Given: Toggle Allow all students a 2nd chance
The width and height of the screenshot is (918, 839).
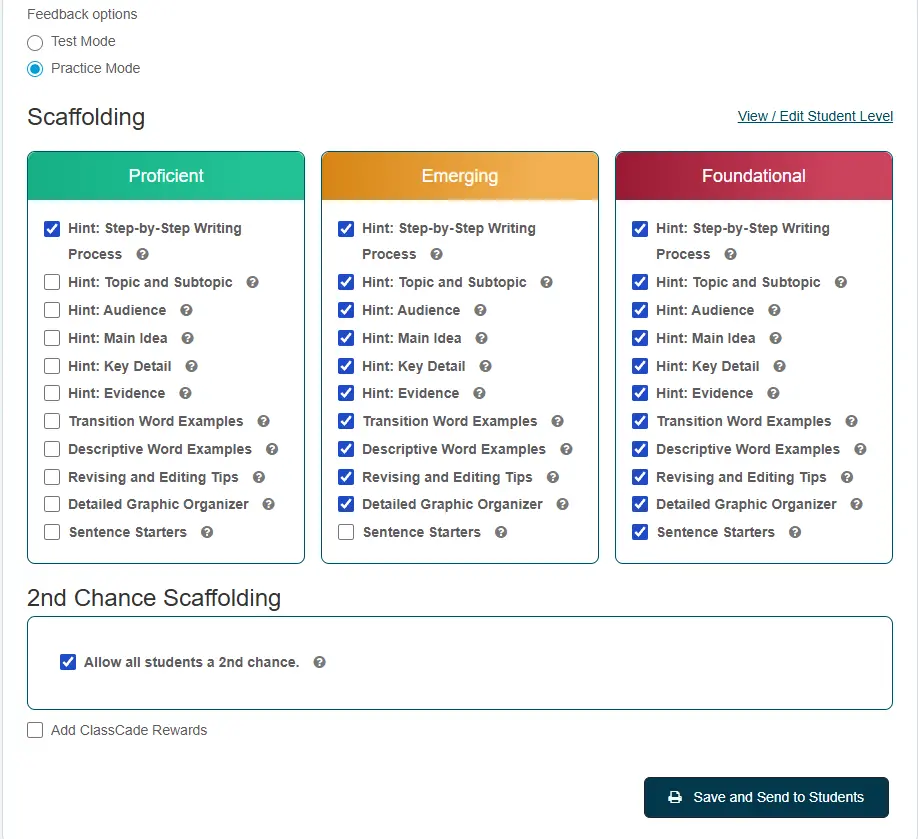Looking at the screenshot, I should coord(68,662).
